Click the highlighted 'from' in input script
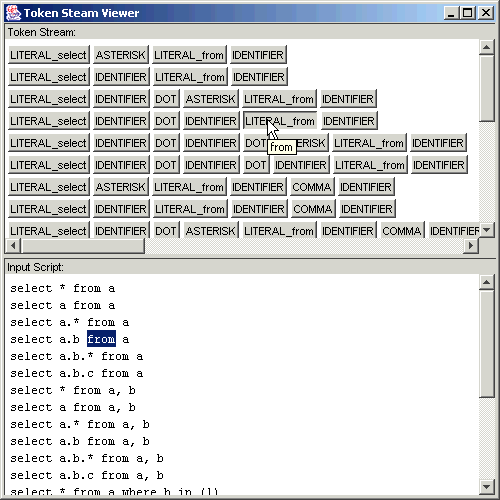Viewport: 500px width, 500px height. click(x=101, y=339)
